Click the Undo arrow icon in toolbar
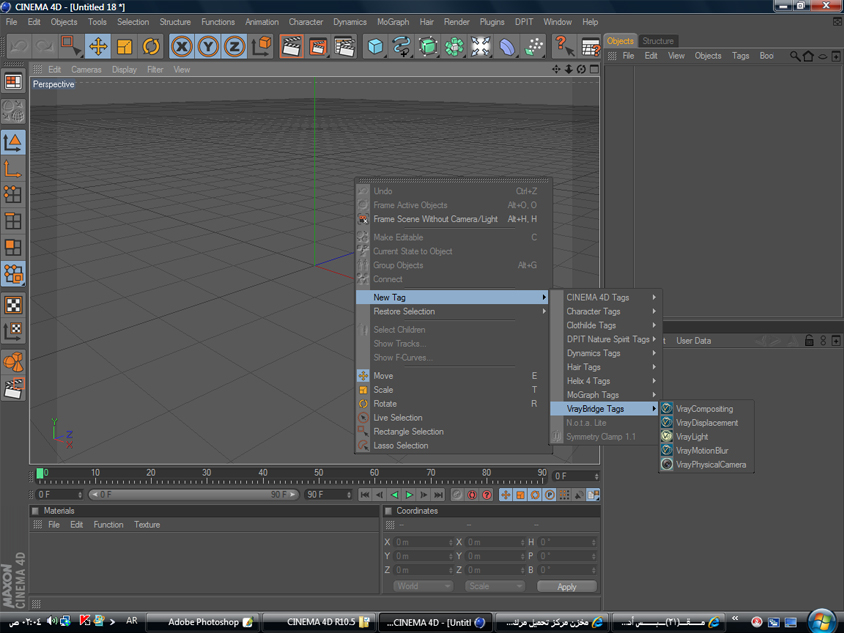 coord(19,46)
